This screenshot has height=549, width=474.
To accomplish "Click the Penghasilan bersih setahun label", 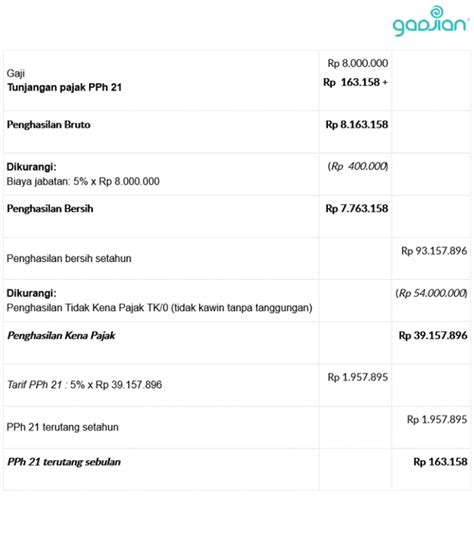I will [x=69, y=258].
